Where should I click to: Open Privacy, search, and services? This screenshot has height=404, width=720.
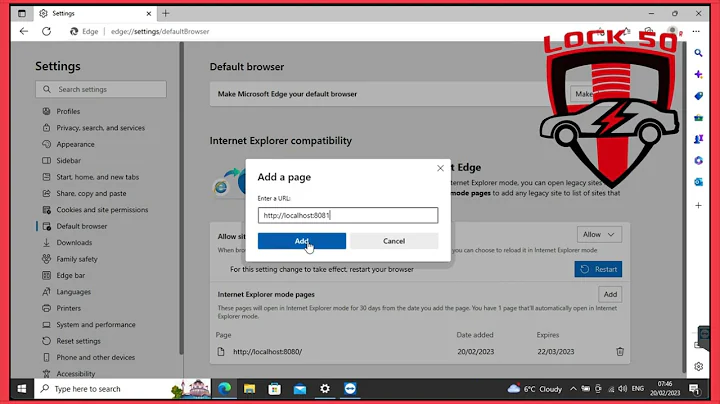tap(101, 128)
